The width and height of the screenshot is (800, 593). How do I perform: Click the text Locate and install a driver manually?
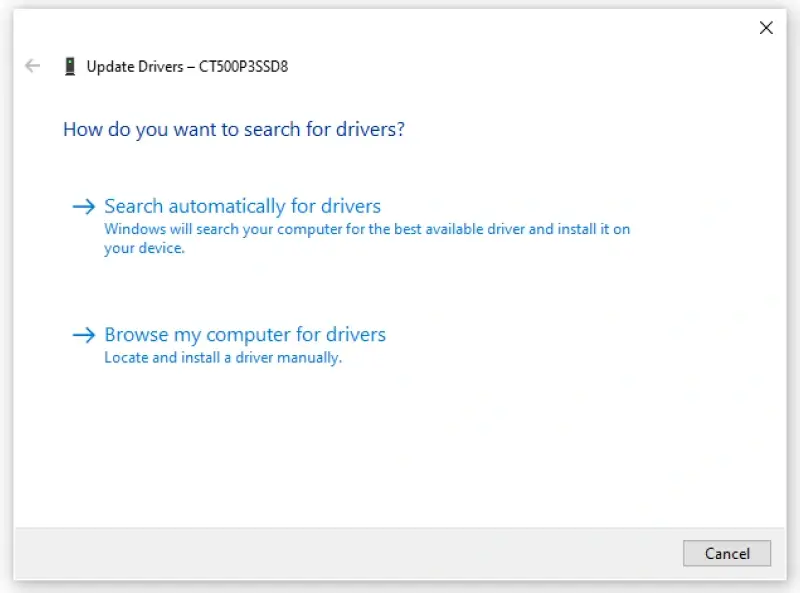click(223, 357)
